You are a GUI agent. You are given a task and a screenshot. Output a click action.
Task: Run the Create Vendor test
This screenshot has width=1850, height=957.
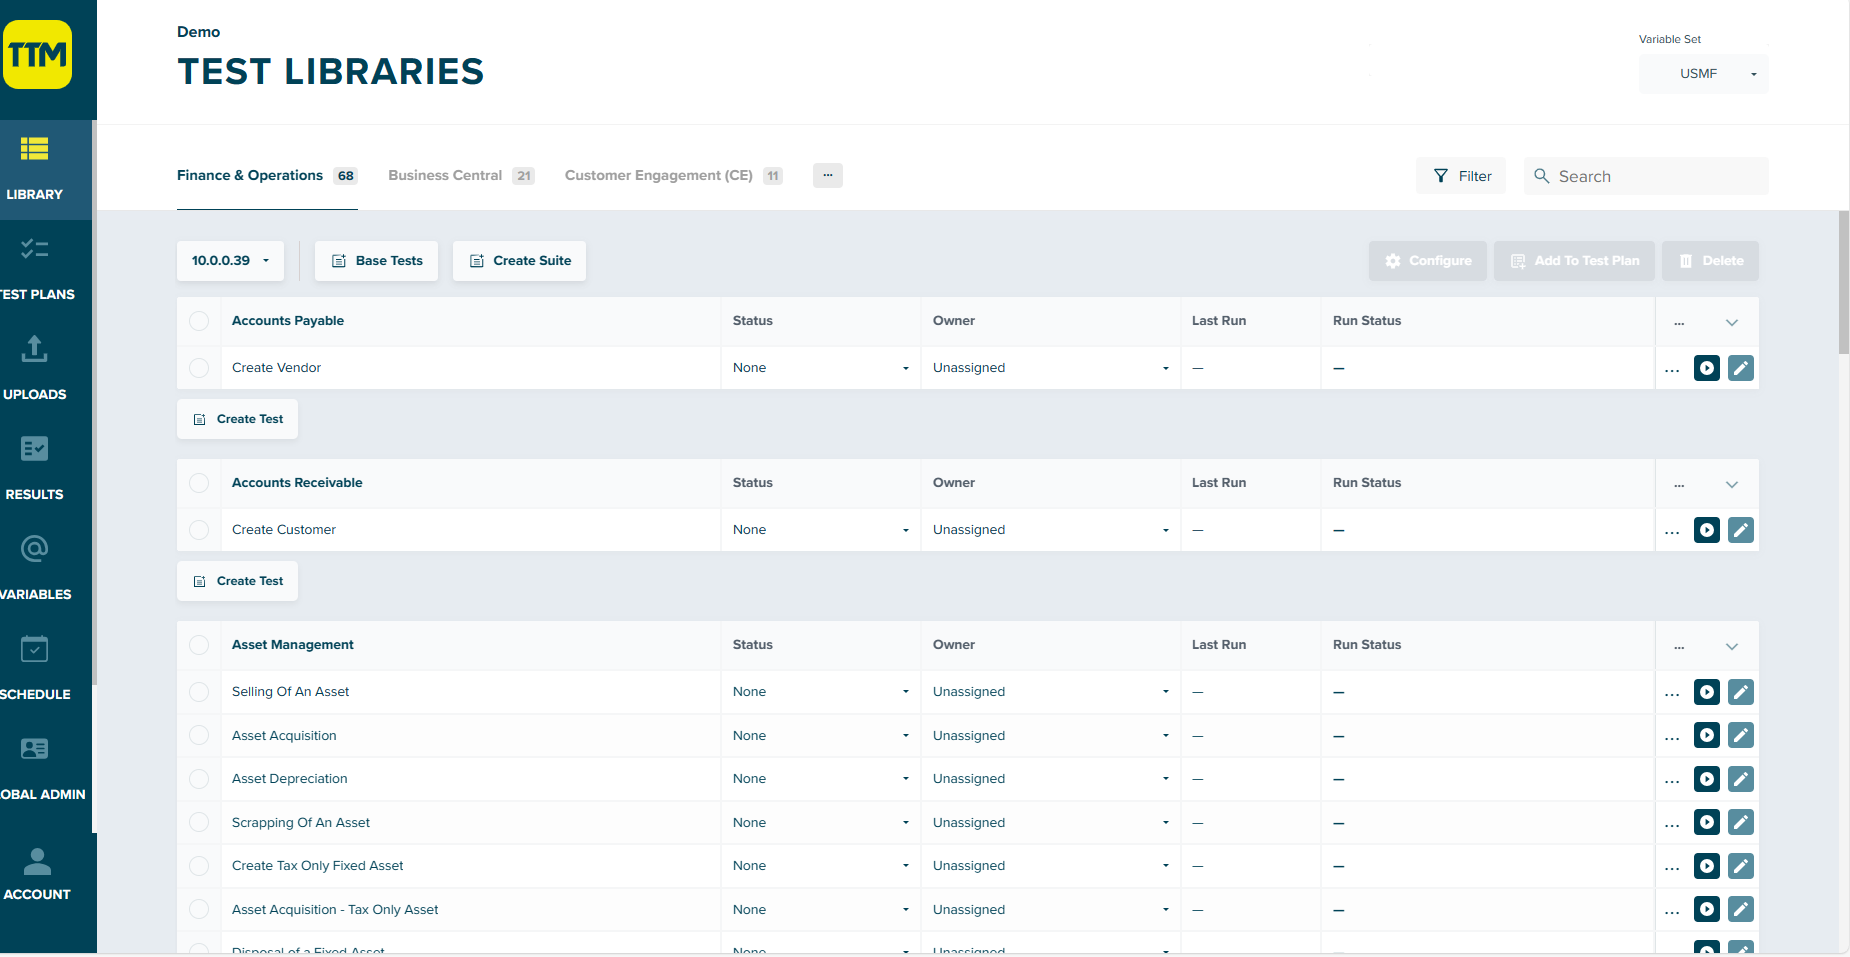1706,367
